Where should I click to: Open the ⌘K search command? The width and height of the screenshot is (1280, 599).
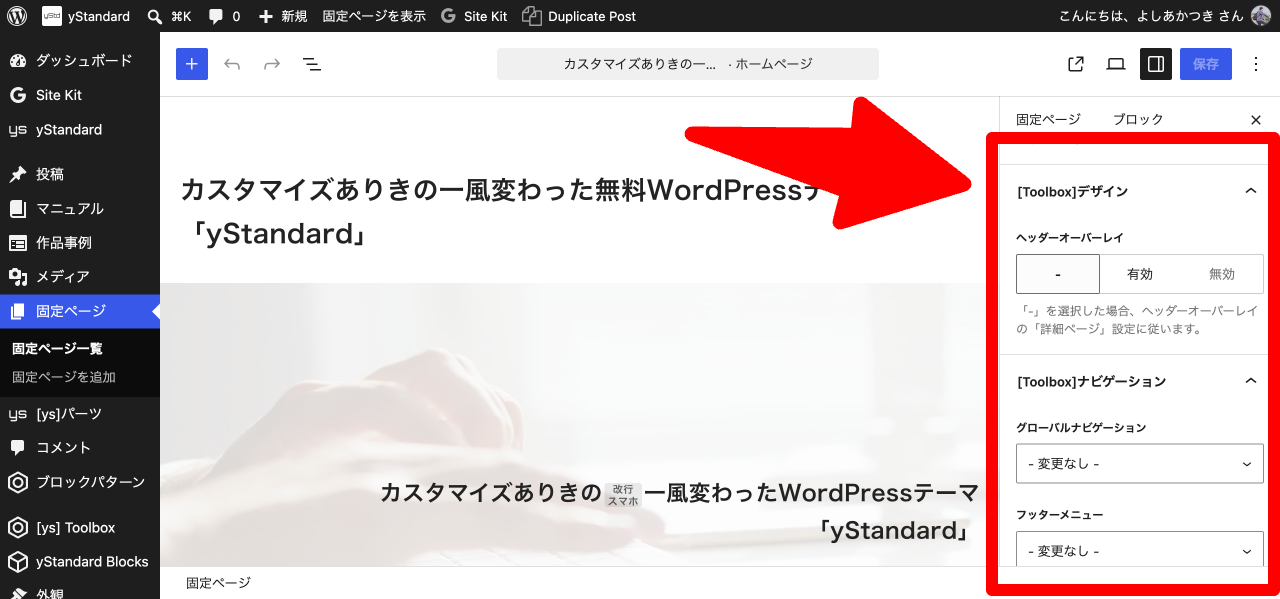coord(169,16)
